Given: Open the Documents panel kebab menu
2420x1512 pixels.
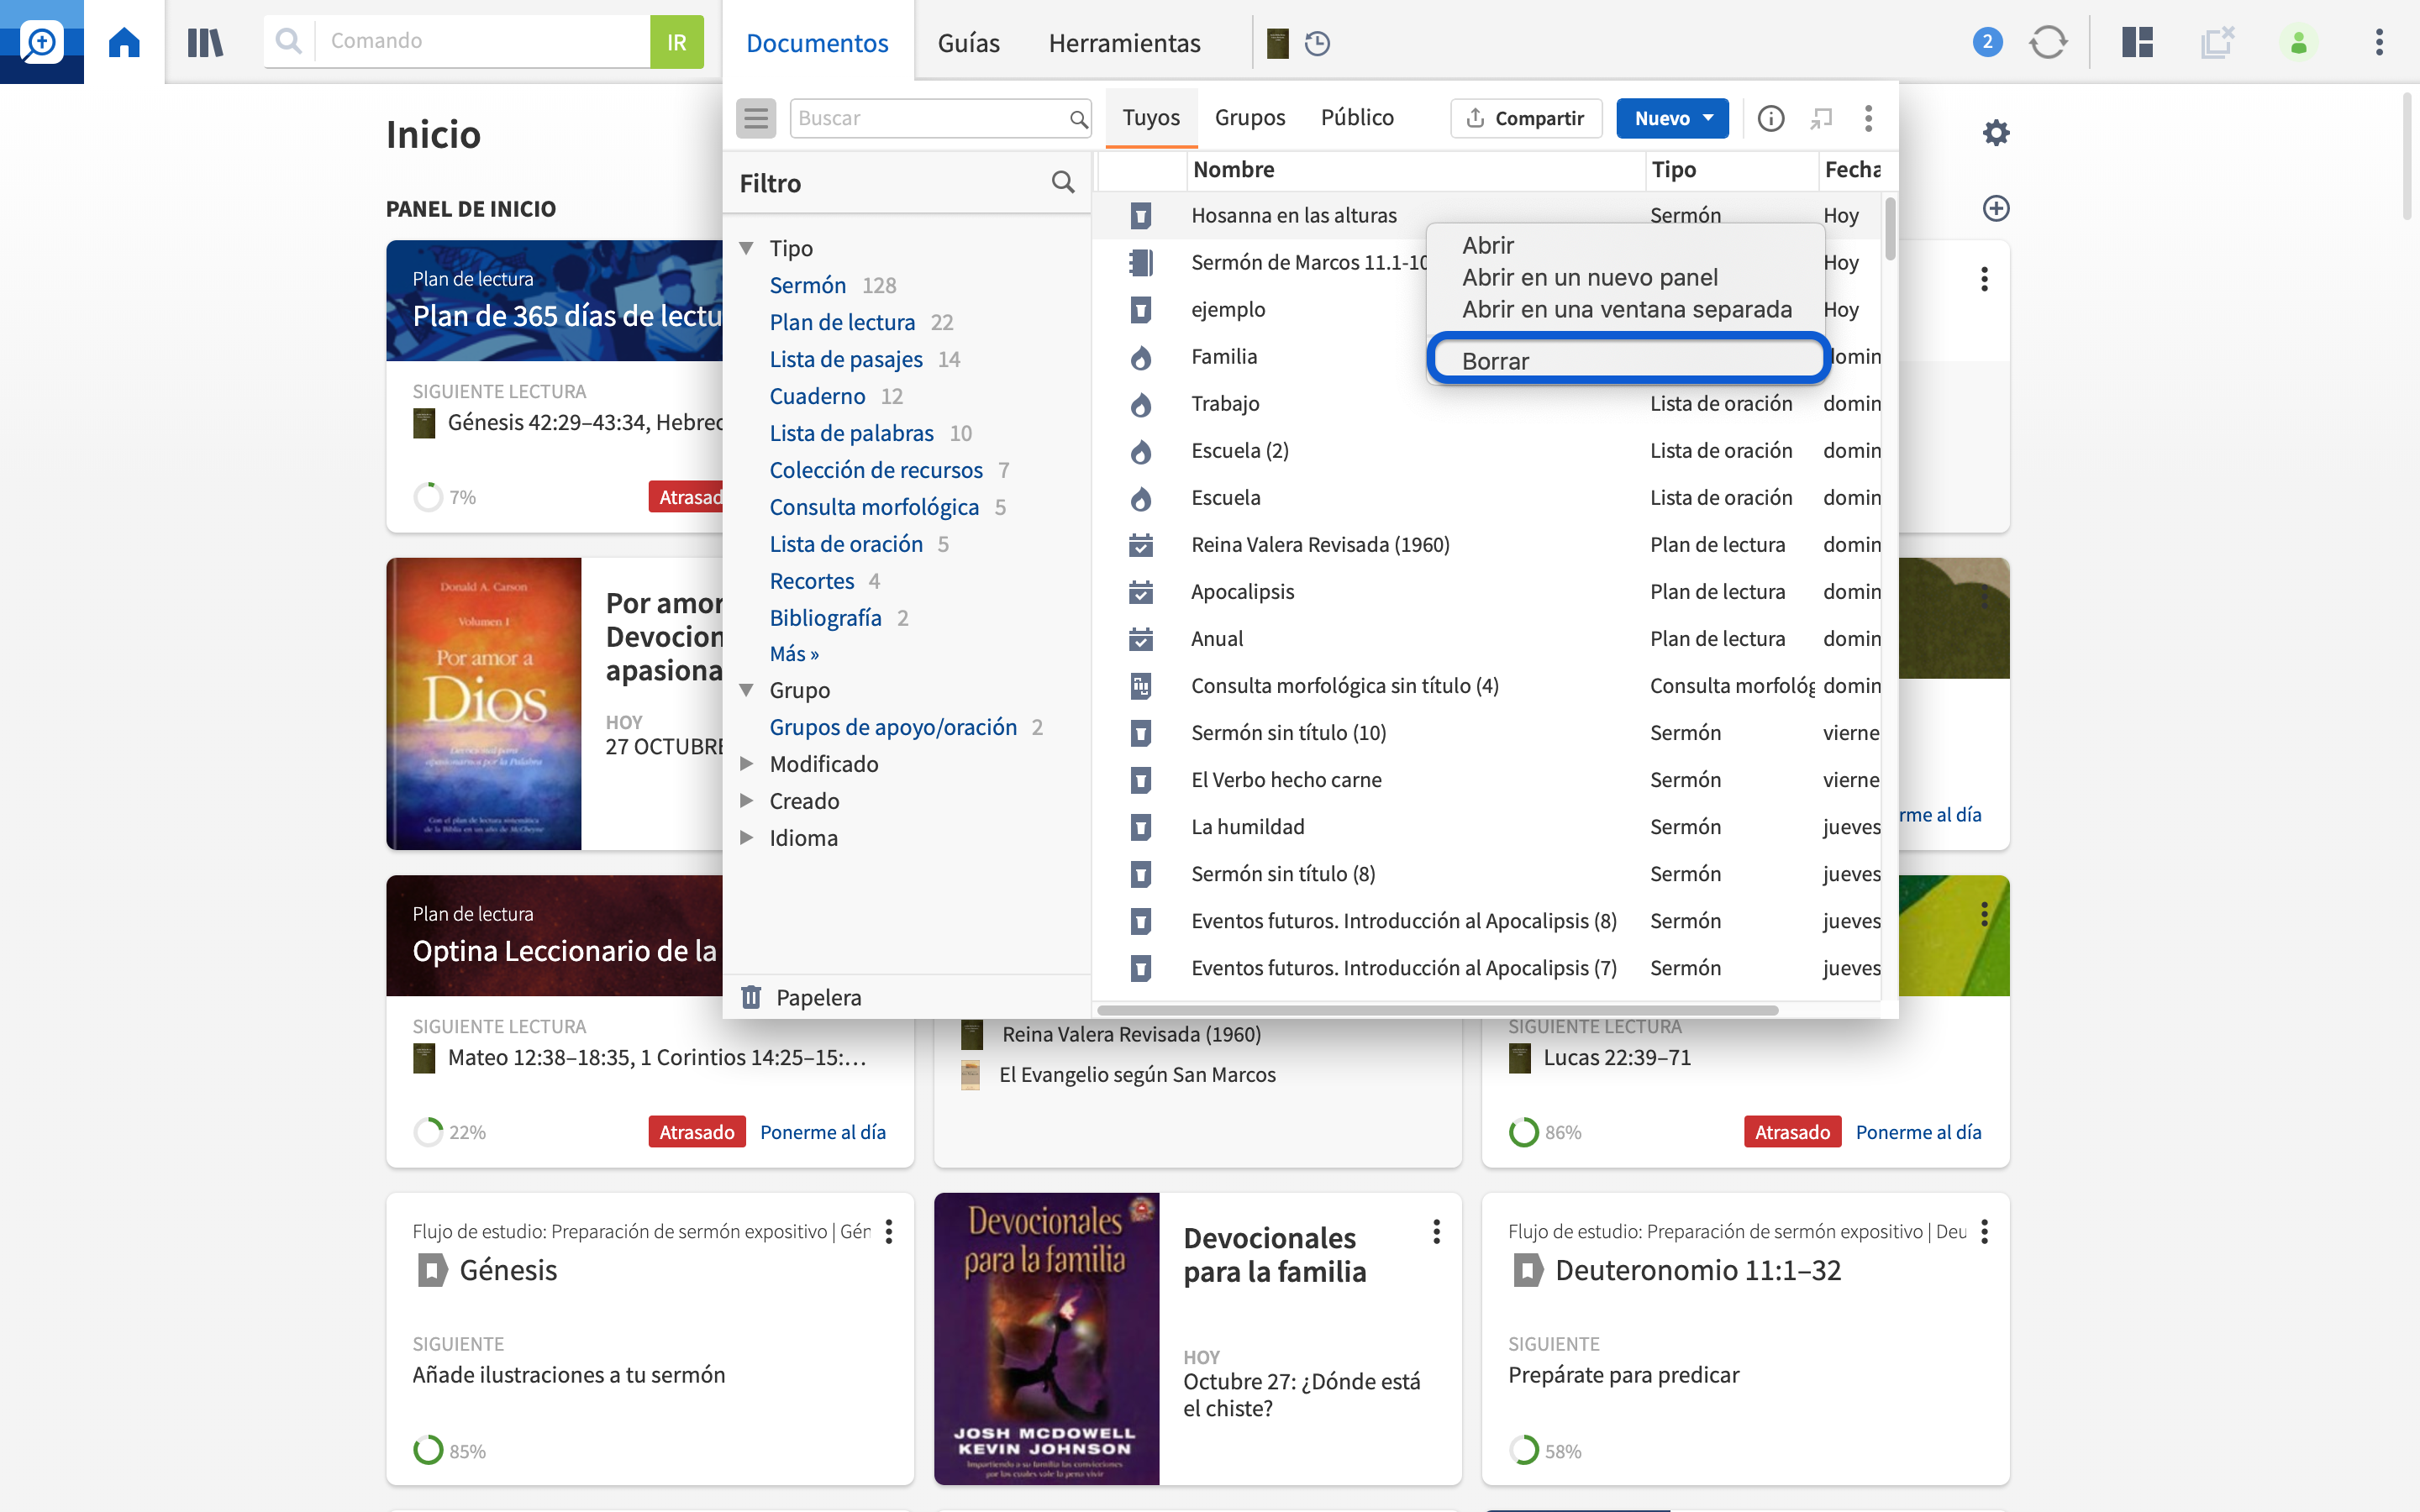Looking at the screenshot, I should (1868, 118).
